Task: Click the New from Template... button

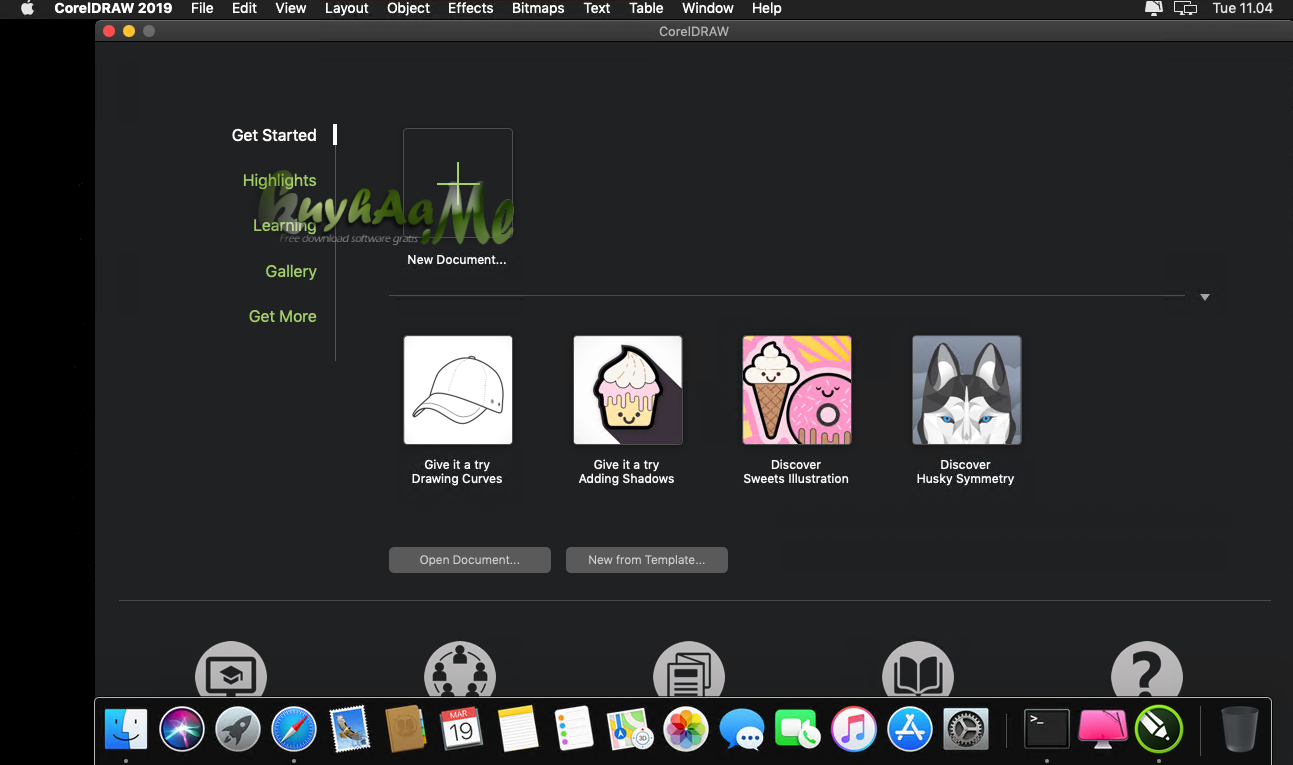Action: tap(647, 560)
